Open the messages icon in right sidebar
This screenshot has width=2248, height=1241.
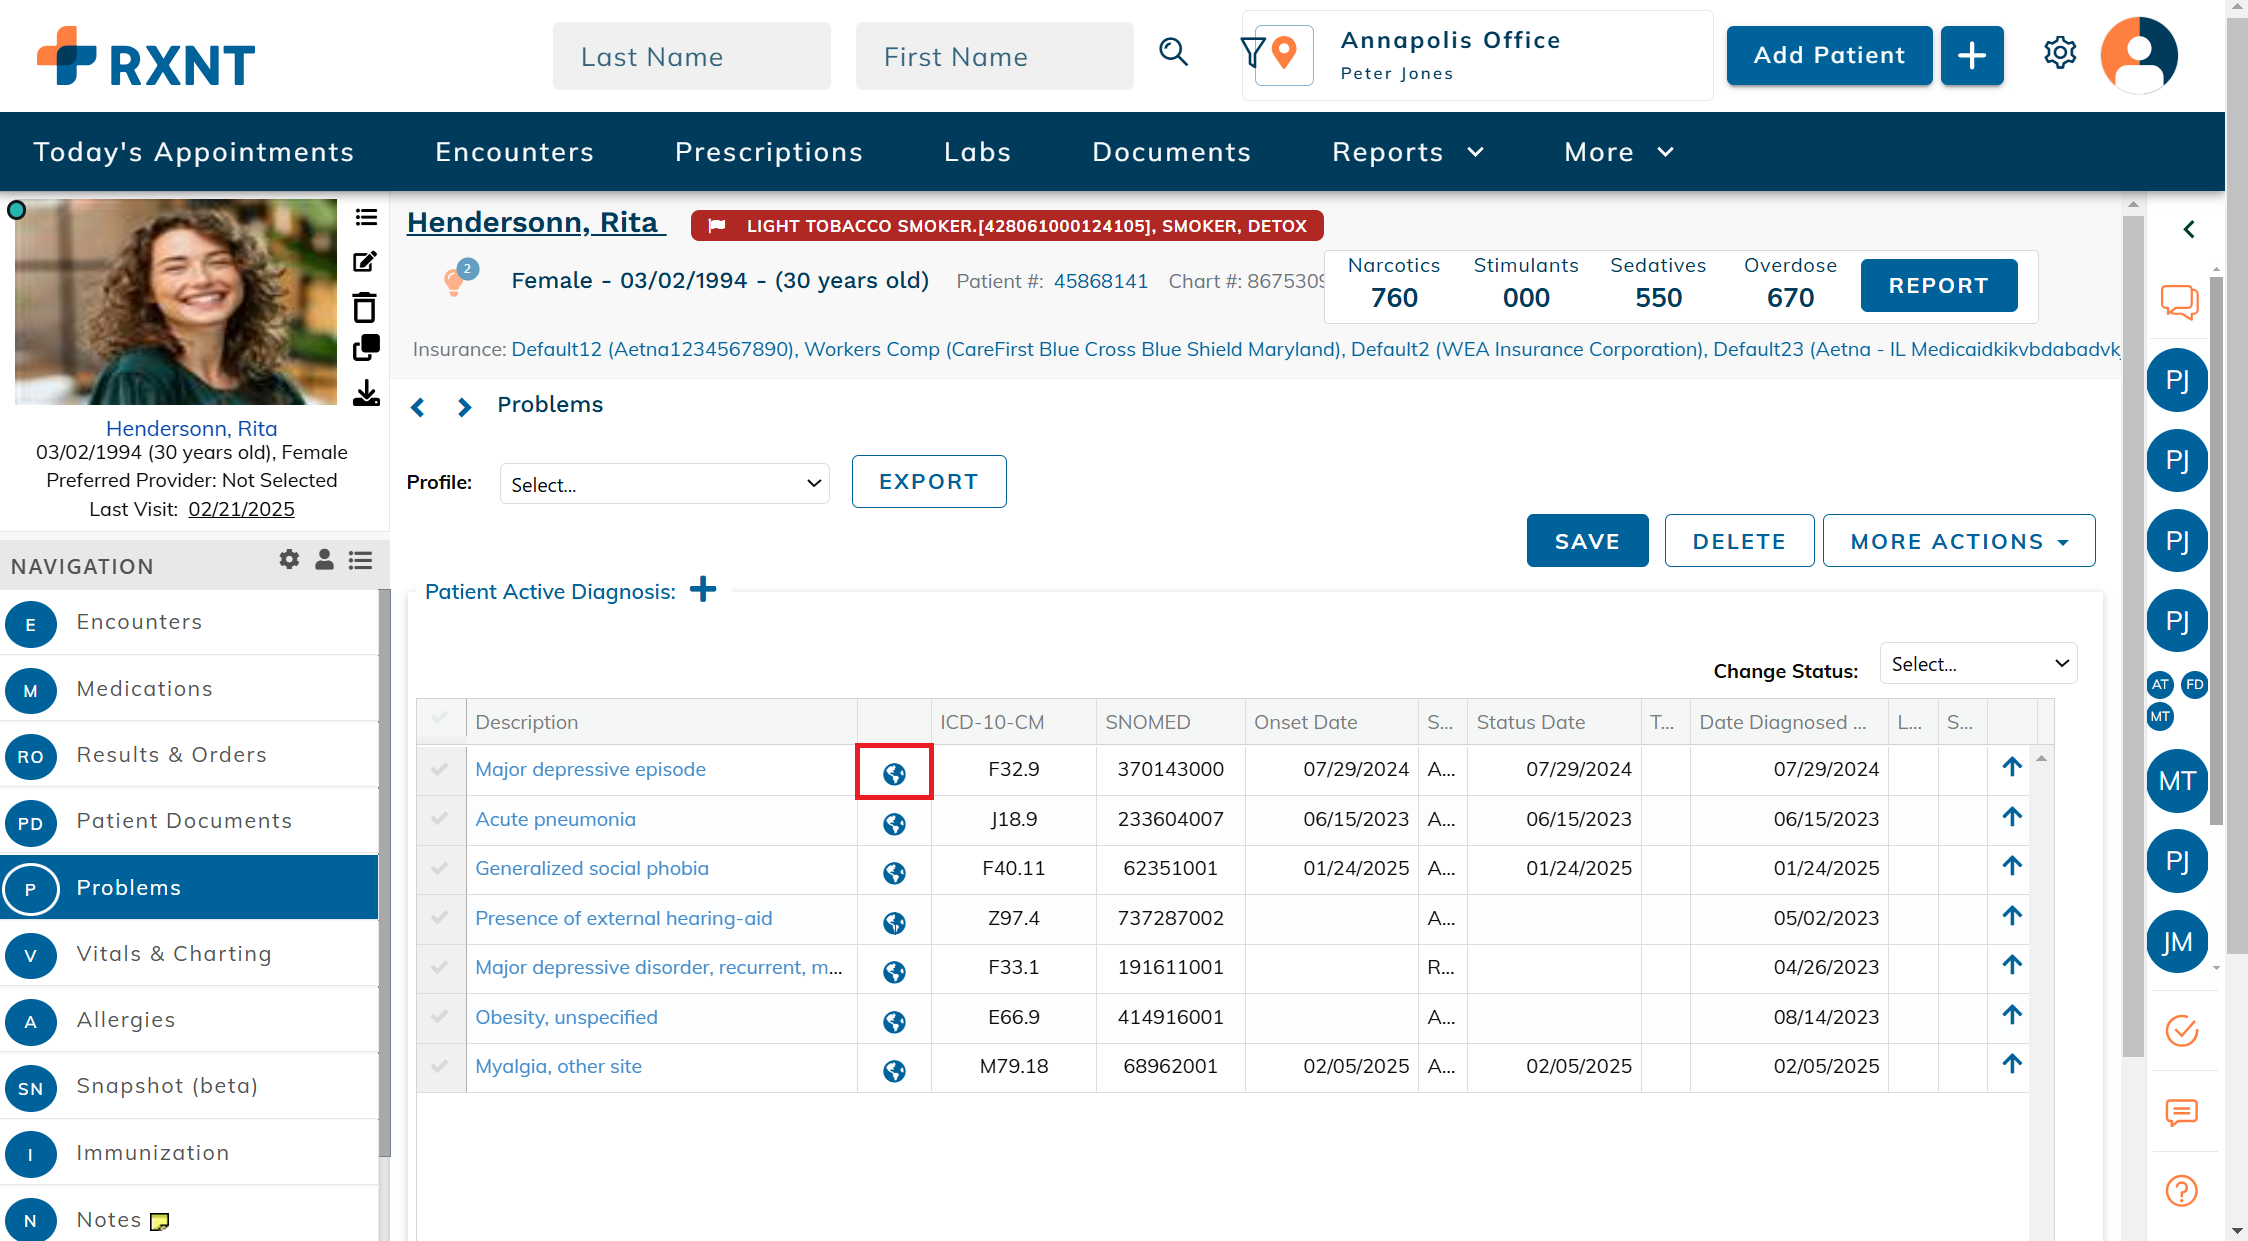(2181, 1112)
